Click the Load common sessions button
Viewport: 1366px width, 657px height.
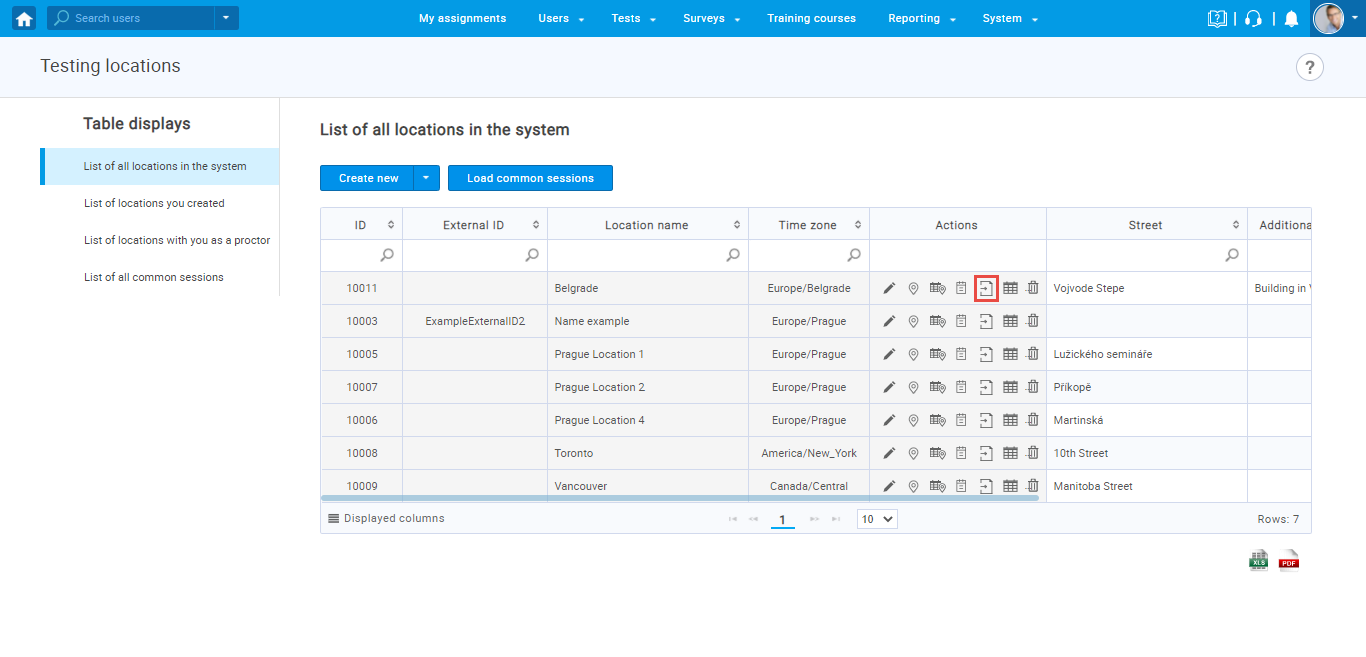530,178
